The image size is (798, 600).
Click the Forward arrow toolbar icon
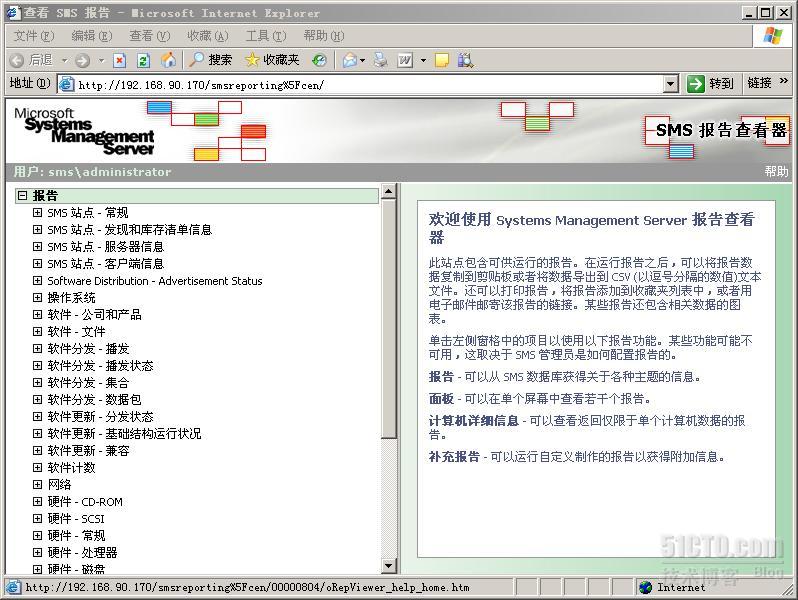click(82, 61)
